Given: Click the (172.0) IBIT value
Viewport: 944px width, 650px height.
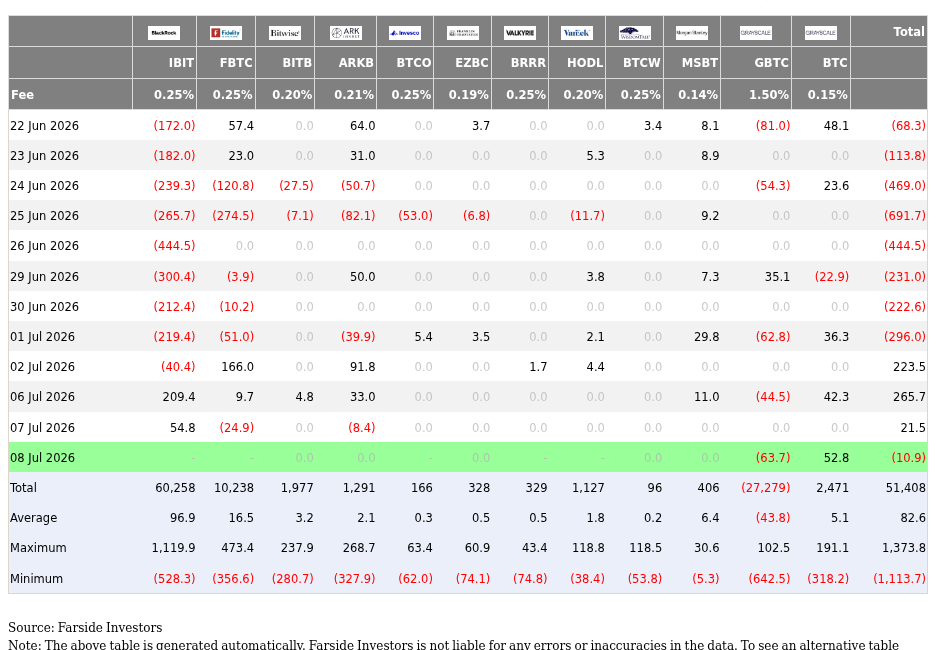Looking at the screenshot, I should point(174,126).
